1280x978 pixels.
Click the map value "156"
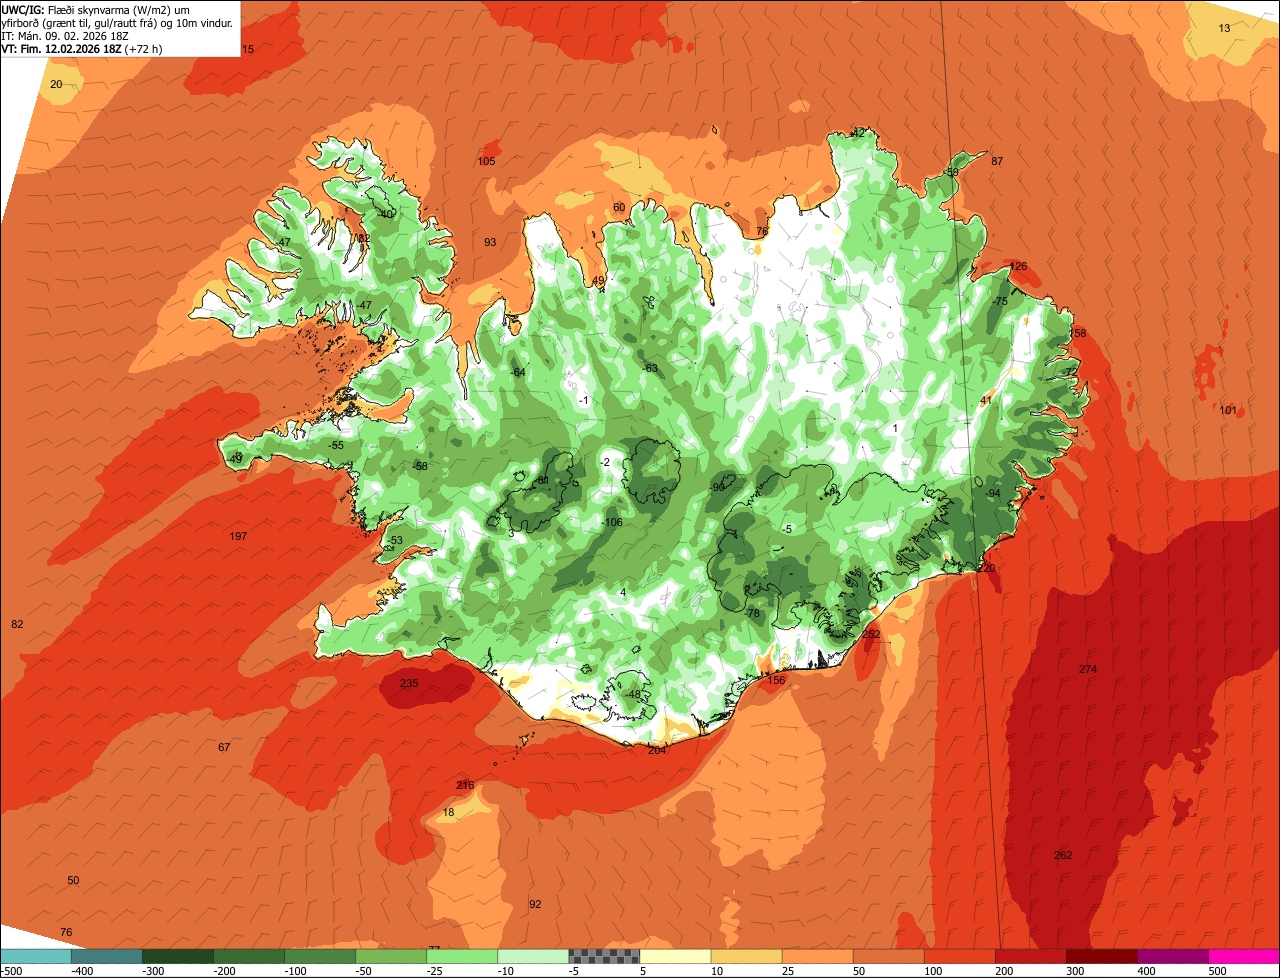pos(776,680)
